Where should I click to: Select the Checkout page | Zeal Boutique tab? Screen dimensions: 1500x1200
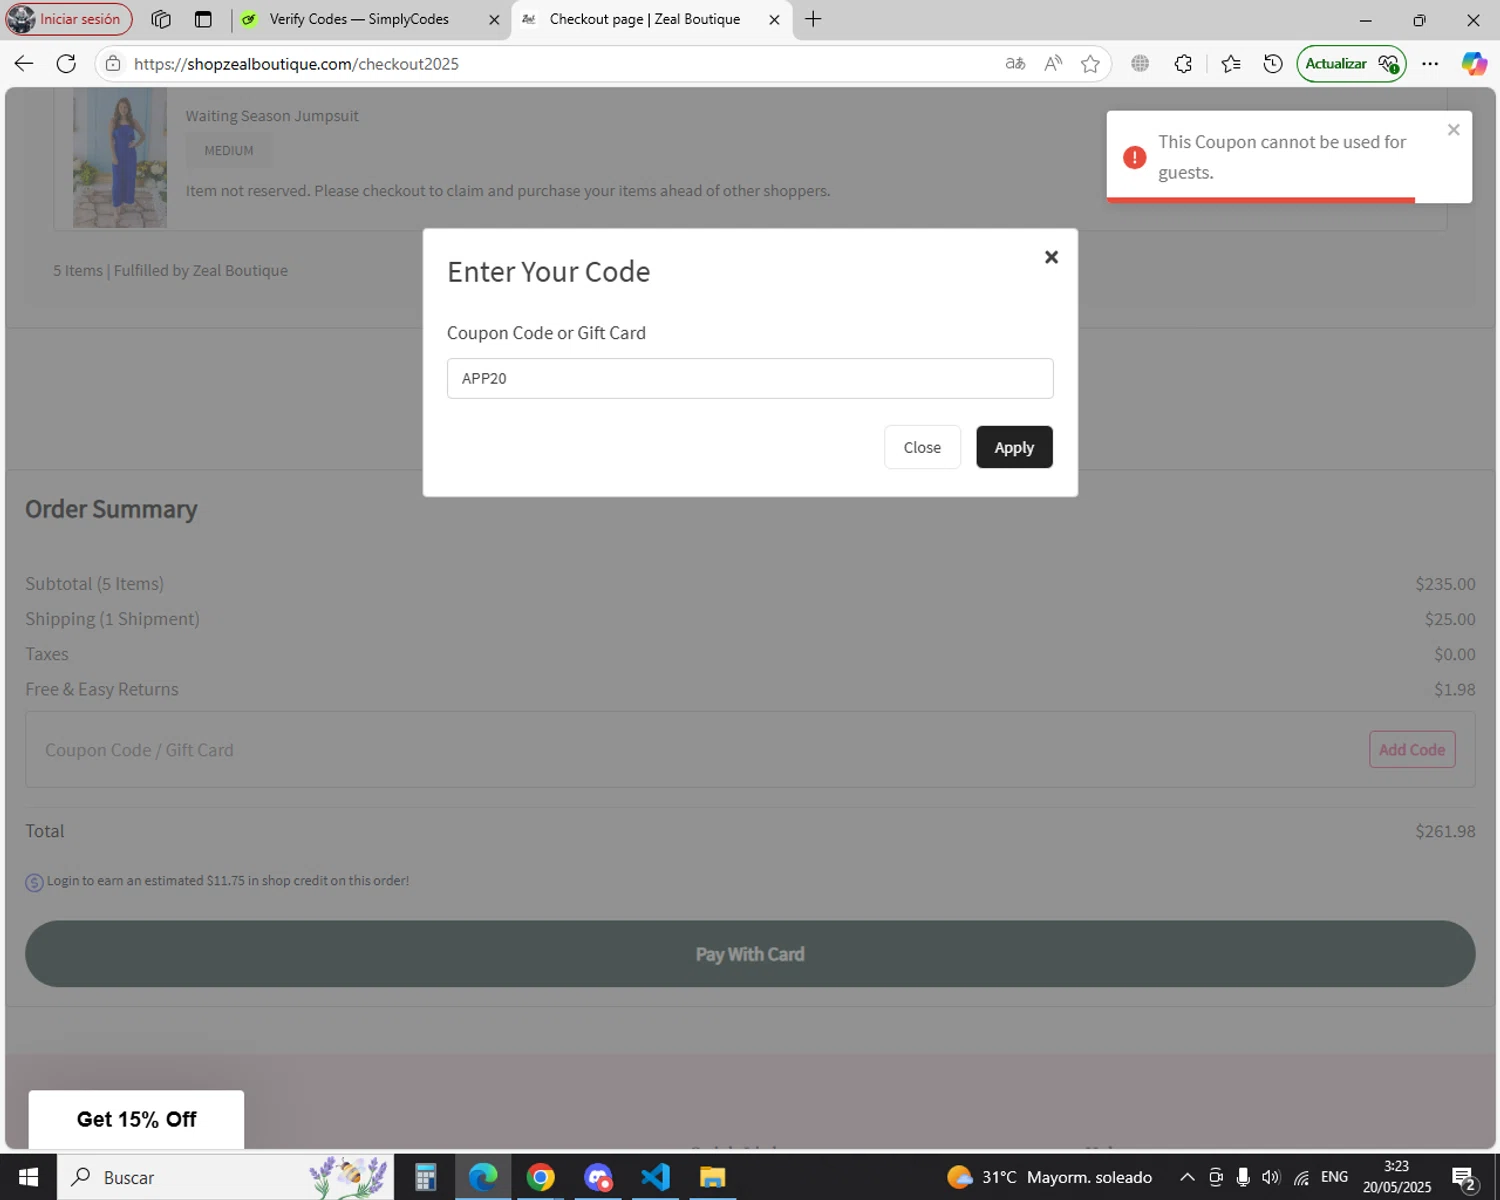point(645,19)
